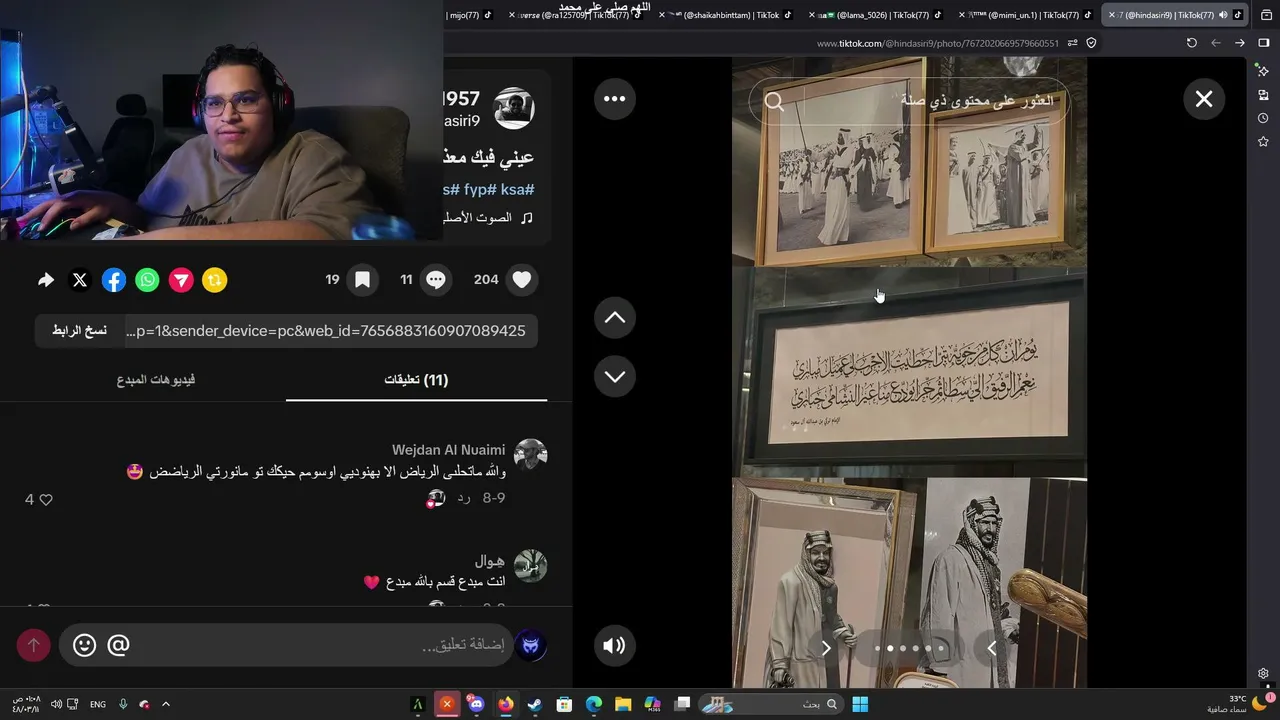Open Microsoft Edge from the taskbar
The height and width of the screenshot is (720, 1280).
point(594,704)
